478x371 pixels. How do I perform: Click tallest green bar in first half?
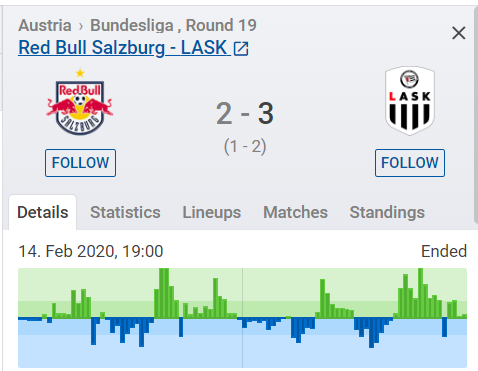(164, 293)
